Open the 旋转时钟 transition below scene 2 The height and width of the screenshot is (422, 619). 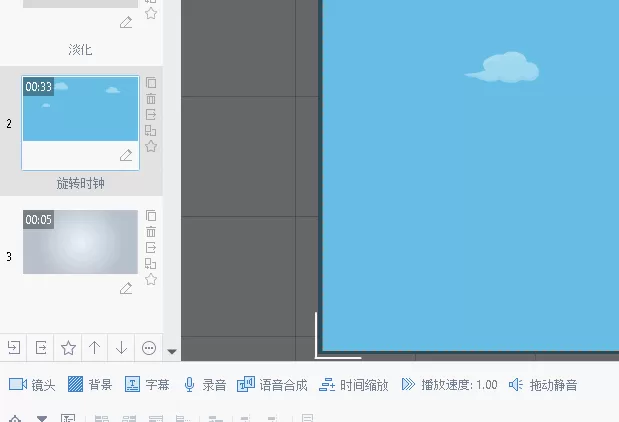[x=80, y=183]
